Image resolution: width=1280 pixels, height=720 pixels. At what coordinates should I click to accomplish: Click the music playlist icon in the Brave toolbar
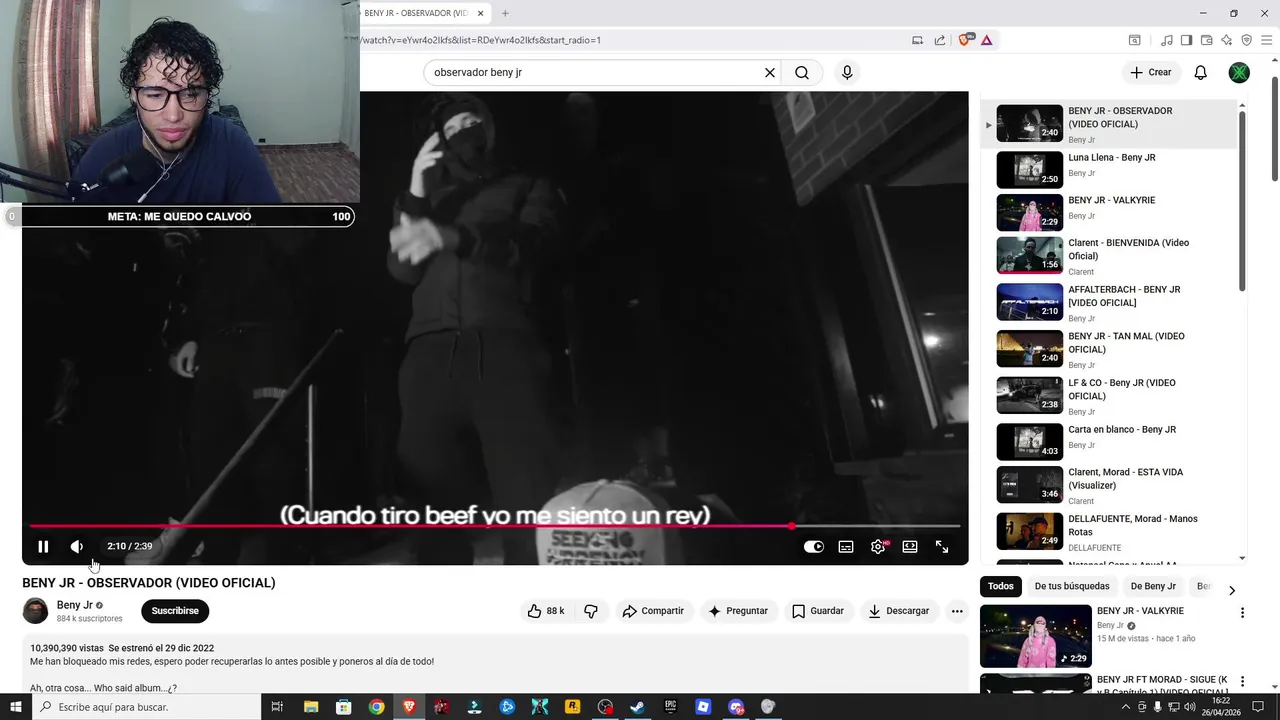click(x=1166, y=40)
